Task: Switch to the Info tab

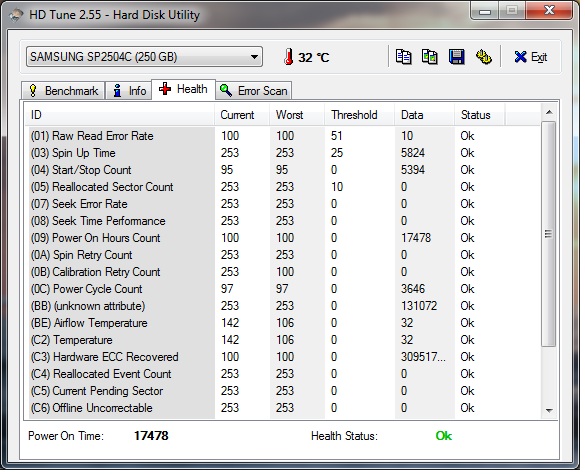Action: 128,91
